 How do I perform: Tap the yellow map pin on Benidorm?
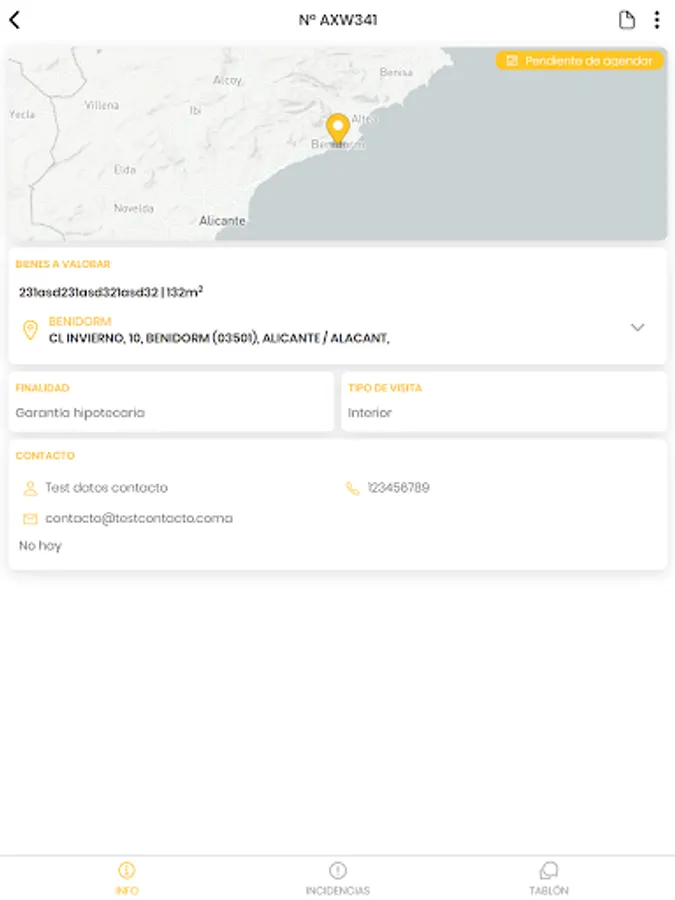pyautogui.click(x=338, y=129)
